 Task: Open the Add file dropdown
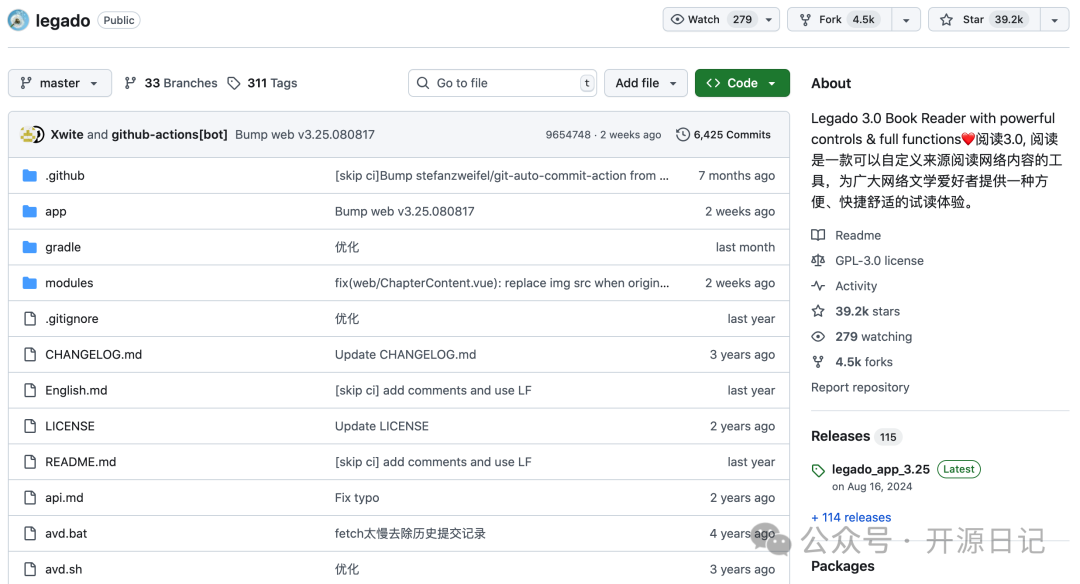(645, 83)
